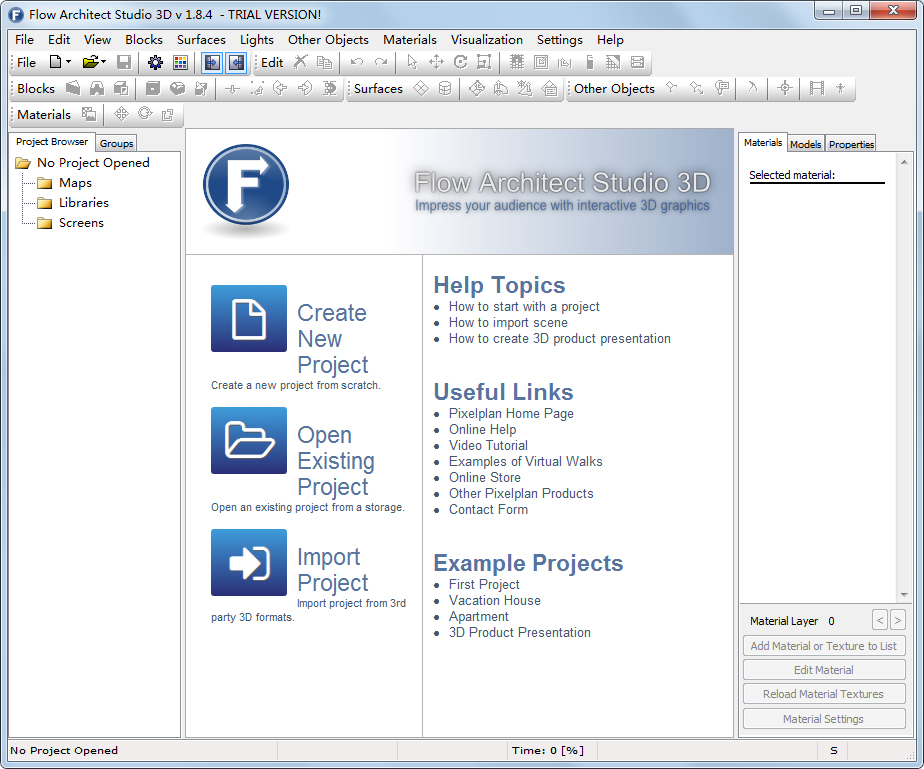924x769 pixels.
Task: Switch to the Models tab
Action: 805,144
